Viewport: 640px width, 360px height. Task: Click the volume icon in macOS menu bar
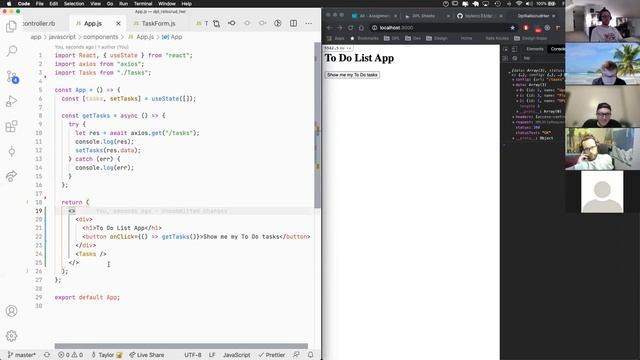click(529, 4)
